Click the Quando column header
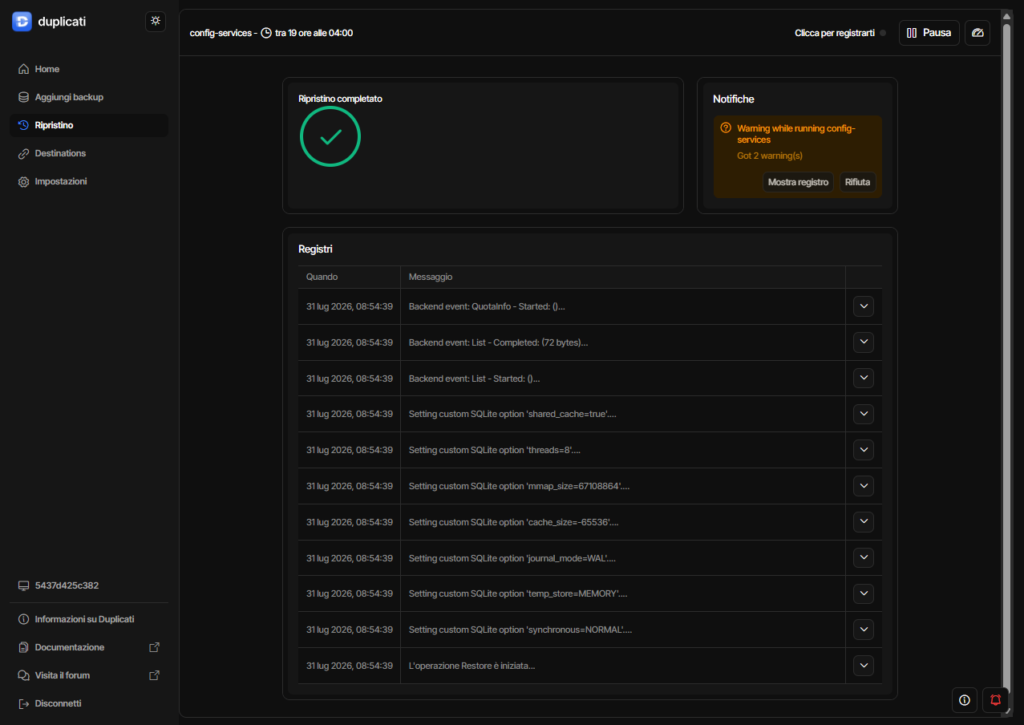Viewport: 1024px width, 725px height. tap(322, 277)
